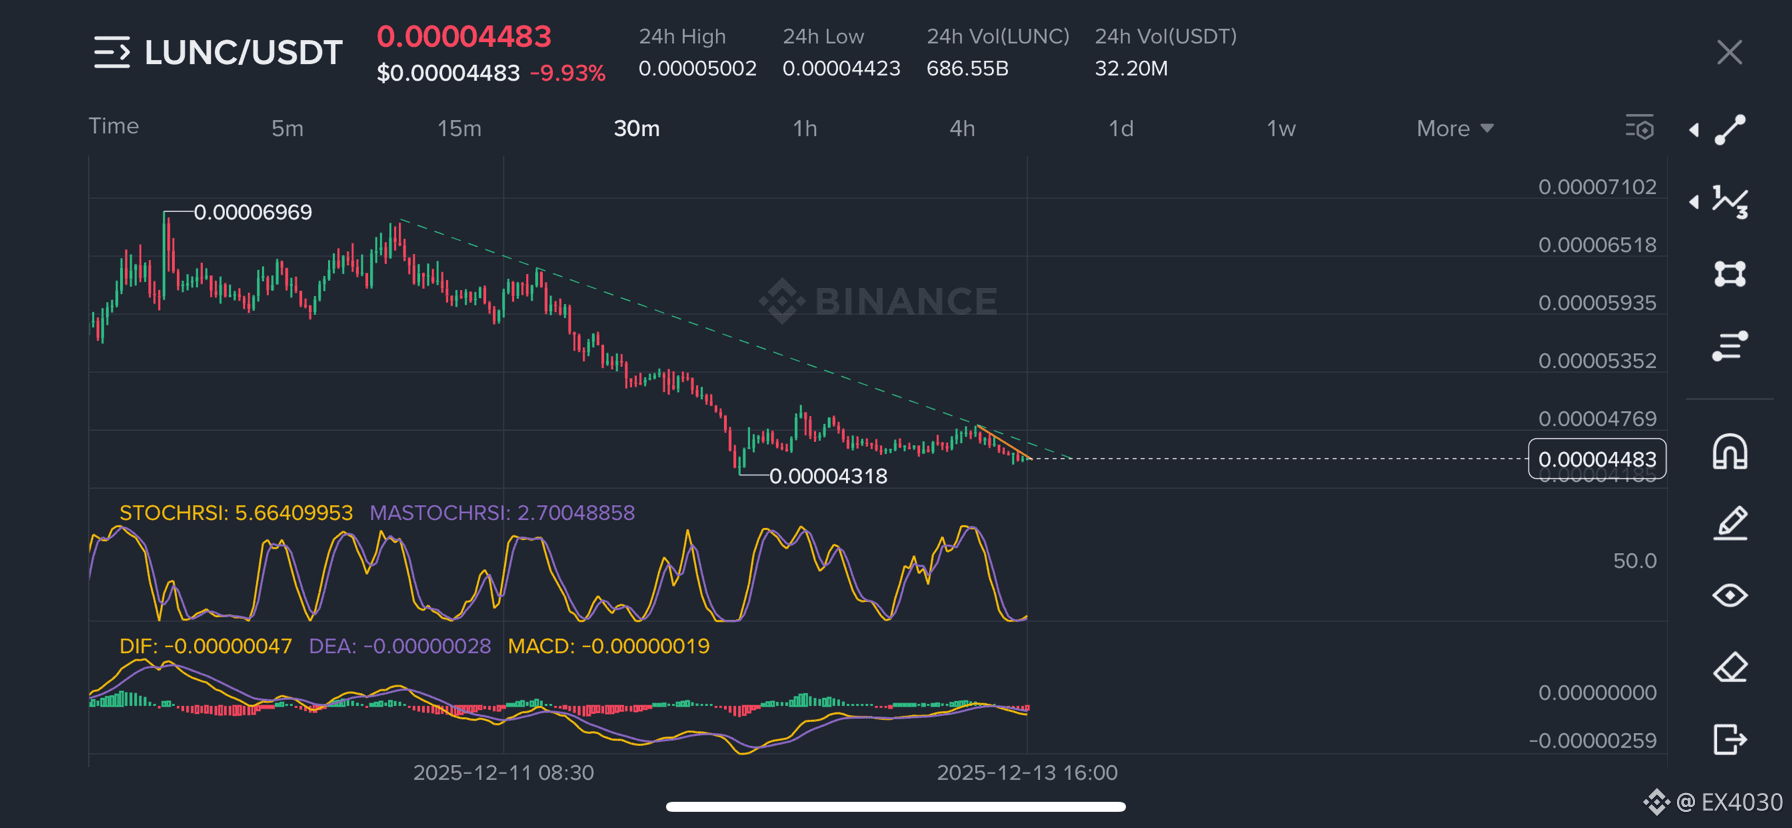Open the chart indicator settings icon
This screenshot has width=1792, height=828.
point(1640,128)
